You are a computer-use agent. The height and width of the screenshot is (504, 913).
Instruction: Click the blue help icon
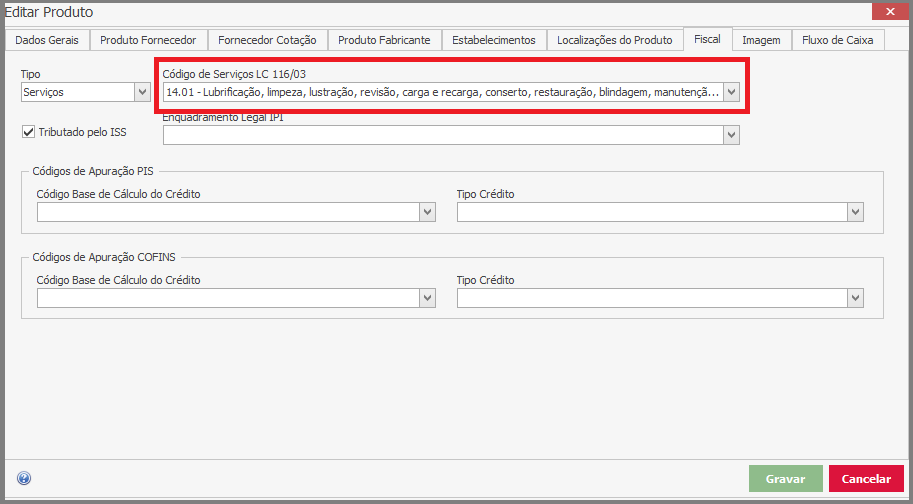pyautogui.click(x=24, y=479)
